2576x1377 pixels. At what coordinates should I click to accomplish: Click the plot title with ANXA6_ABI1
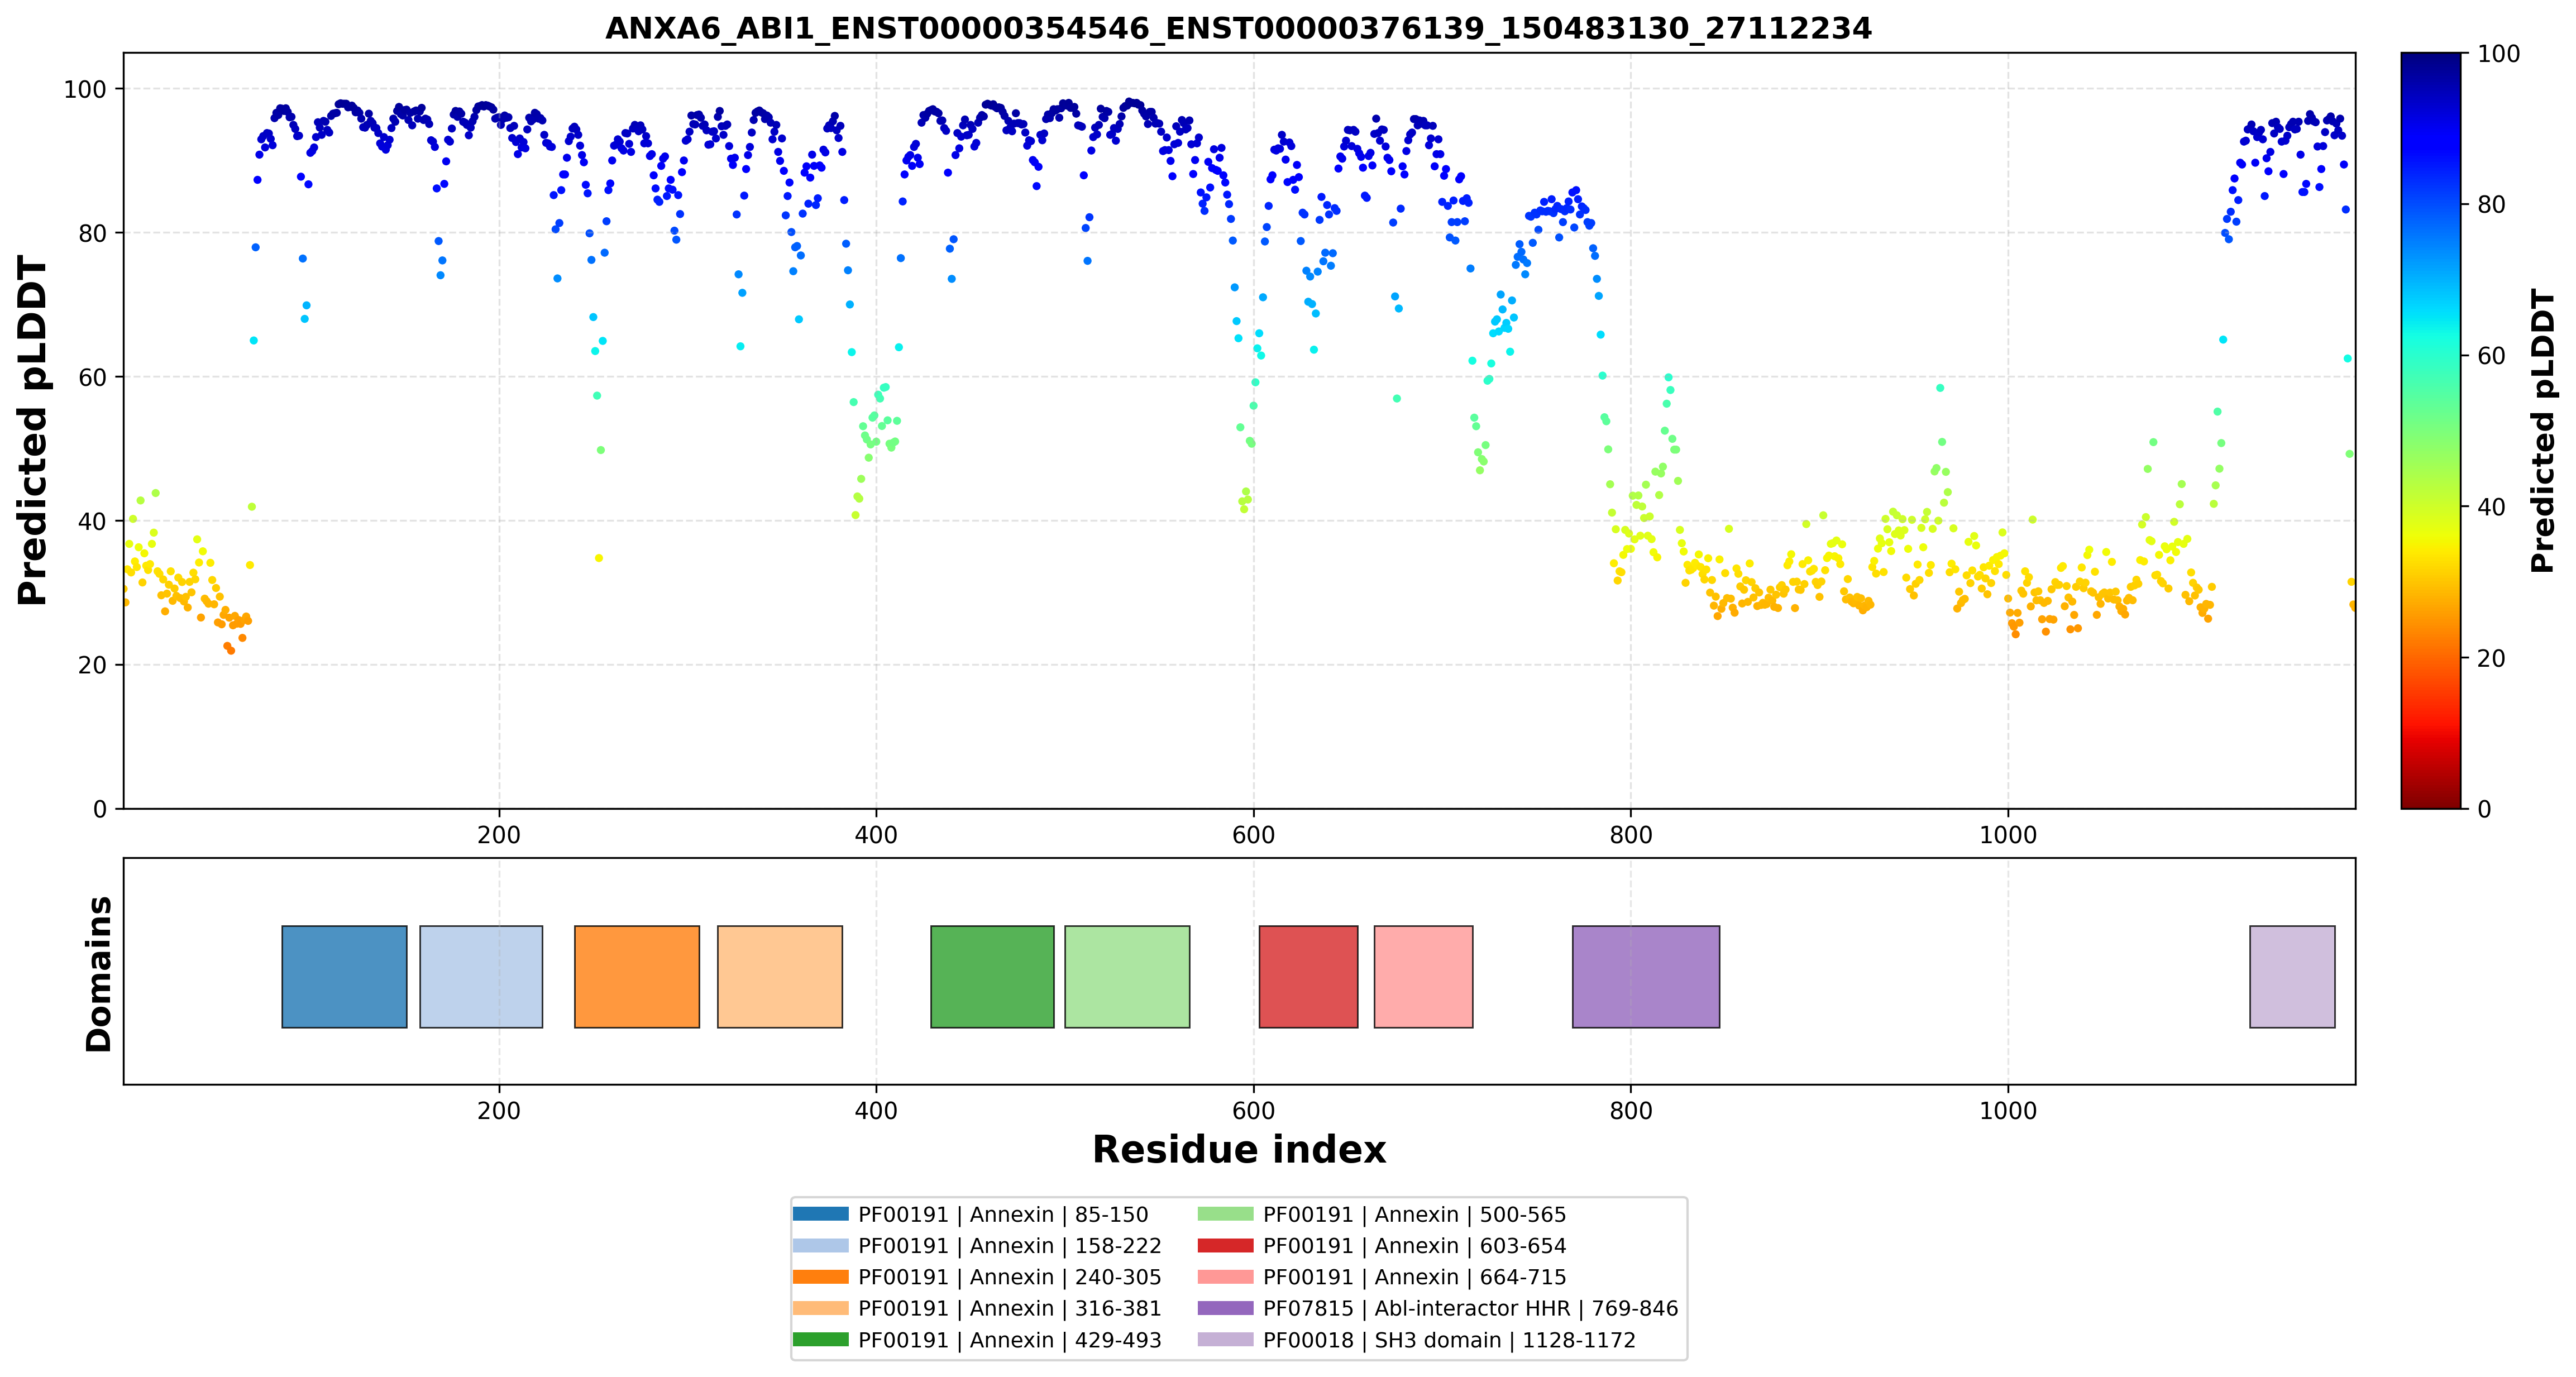pos(1238,28)
